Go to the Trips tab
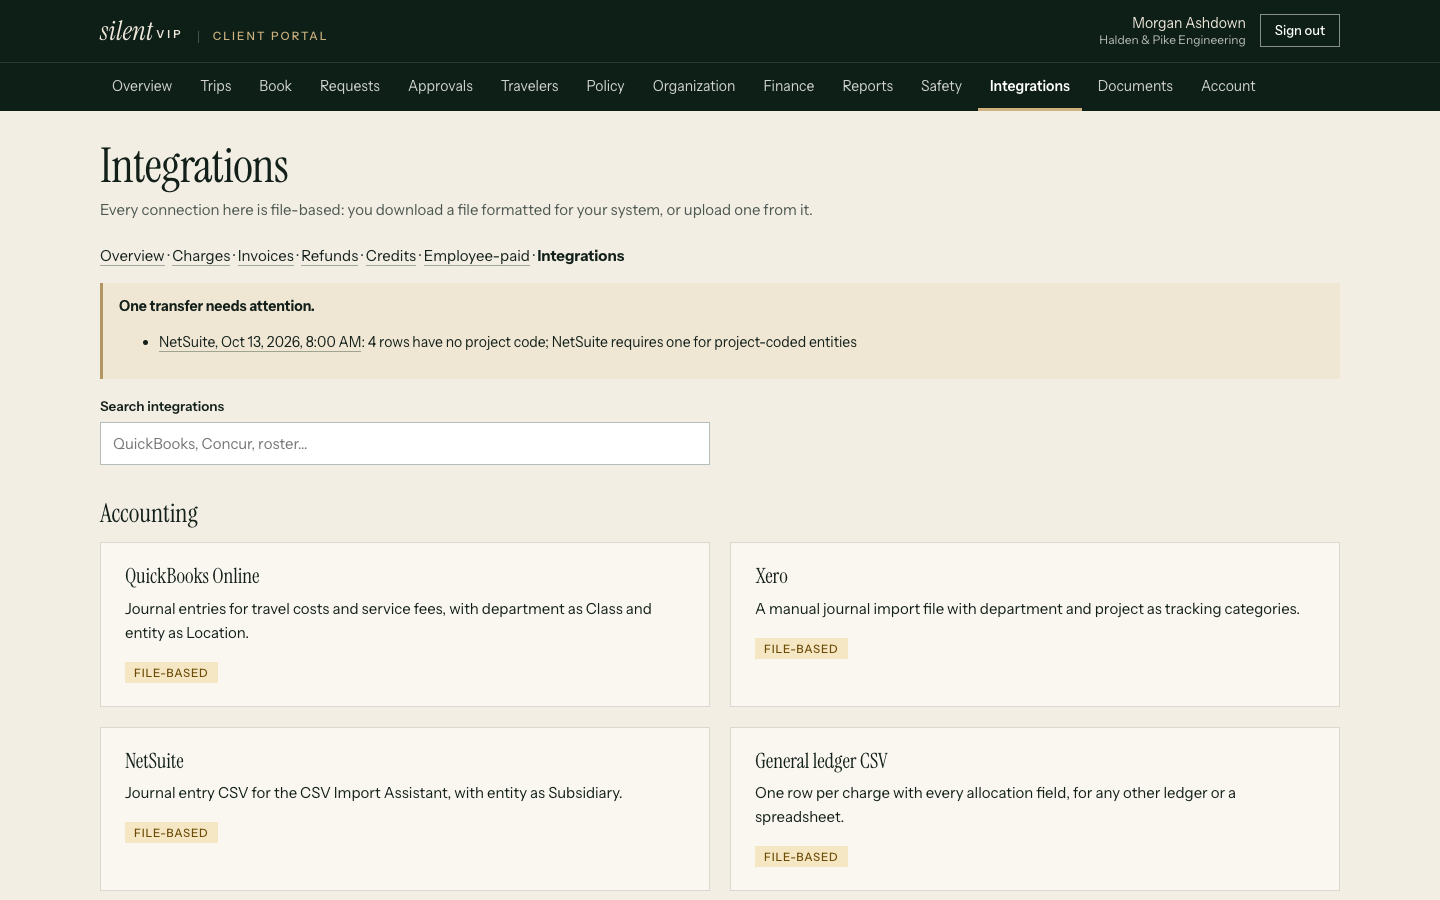 (216, 86)
